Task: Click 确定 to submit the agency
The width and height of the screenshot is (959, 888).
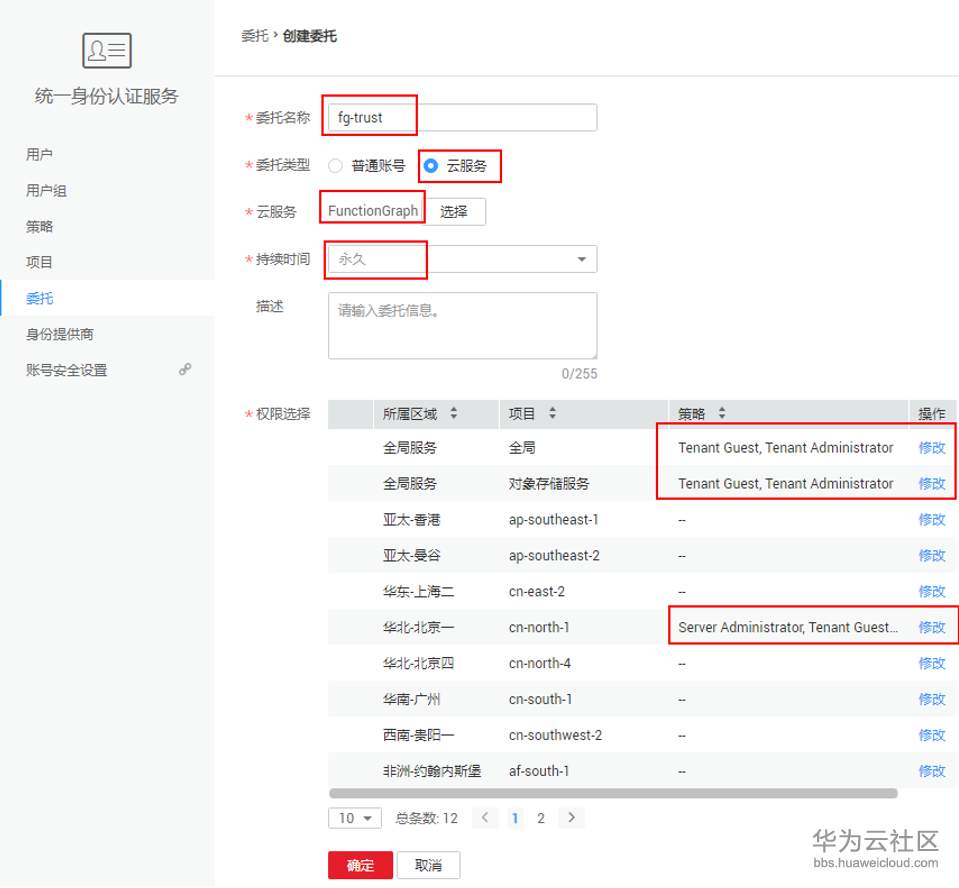Action: (360, 865)
